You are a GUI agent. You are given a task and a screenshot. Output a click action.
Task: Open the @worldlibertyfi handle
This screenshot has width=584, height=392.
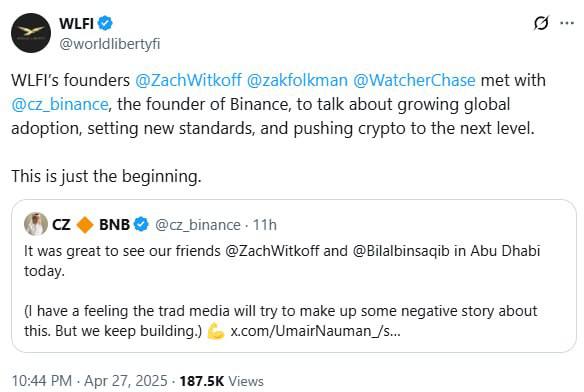point(110,44)
